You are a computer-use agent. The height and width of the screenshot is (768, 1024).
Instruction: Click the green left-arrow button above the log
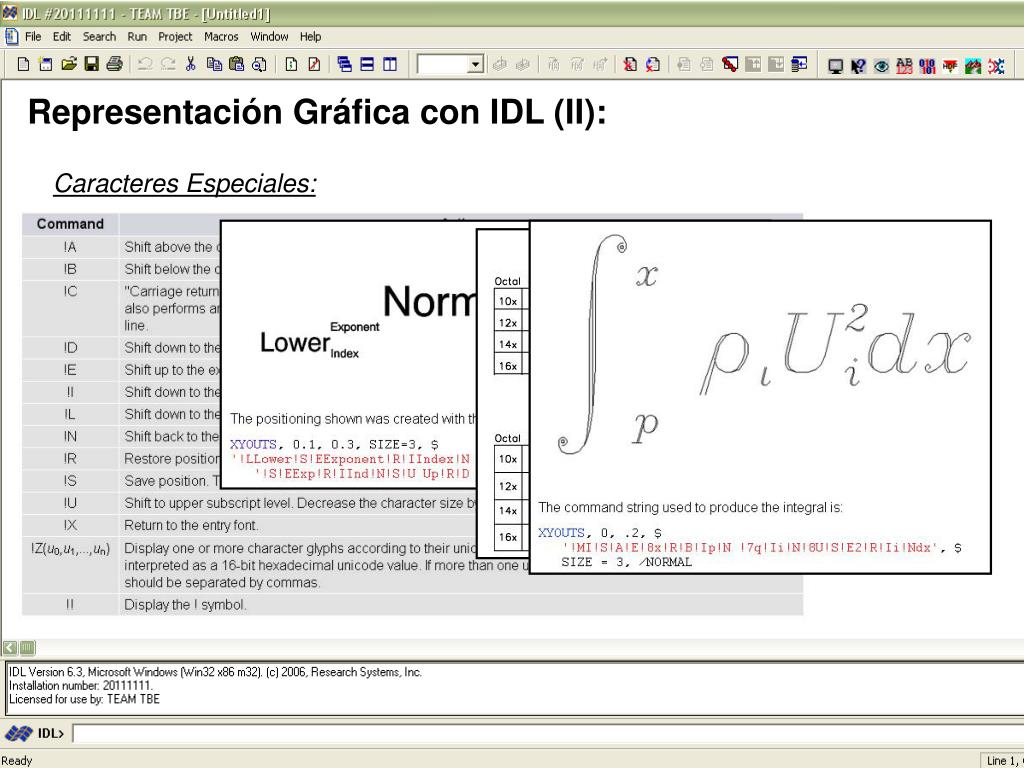10,647
